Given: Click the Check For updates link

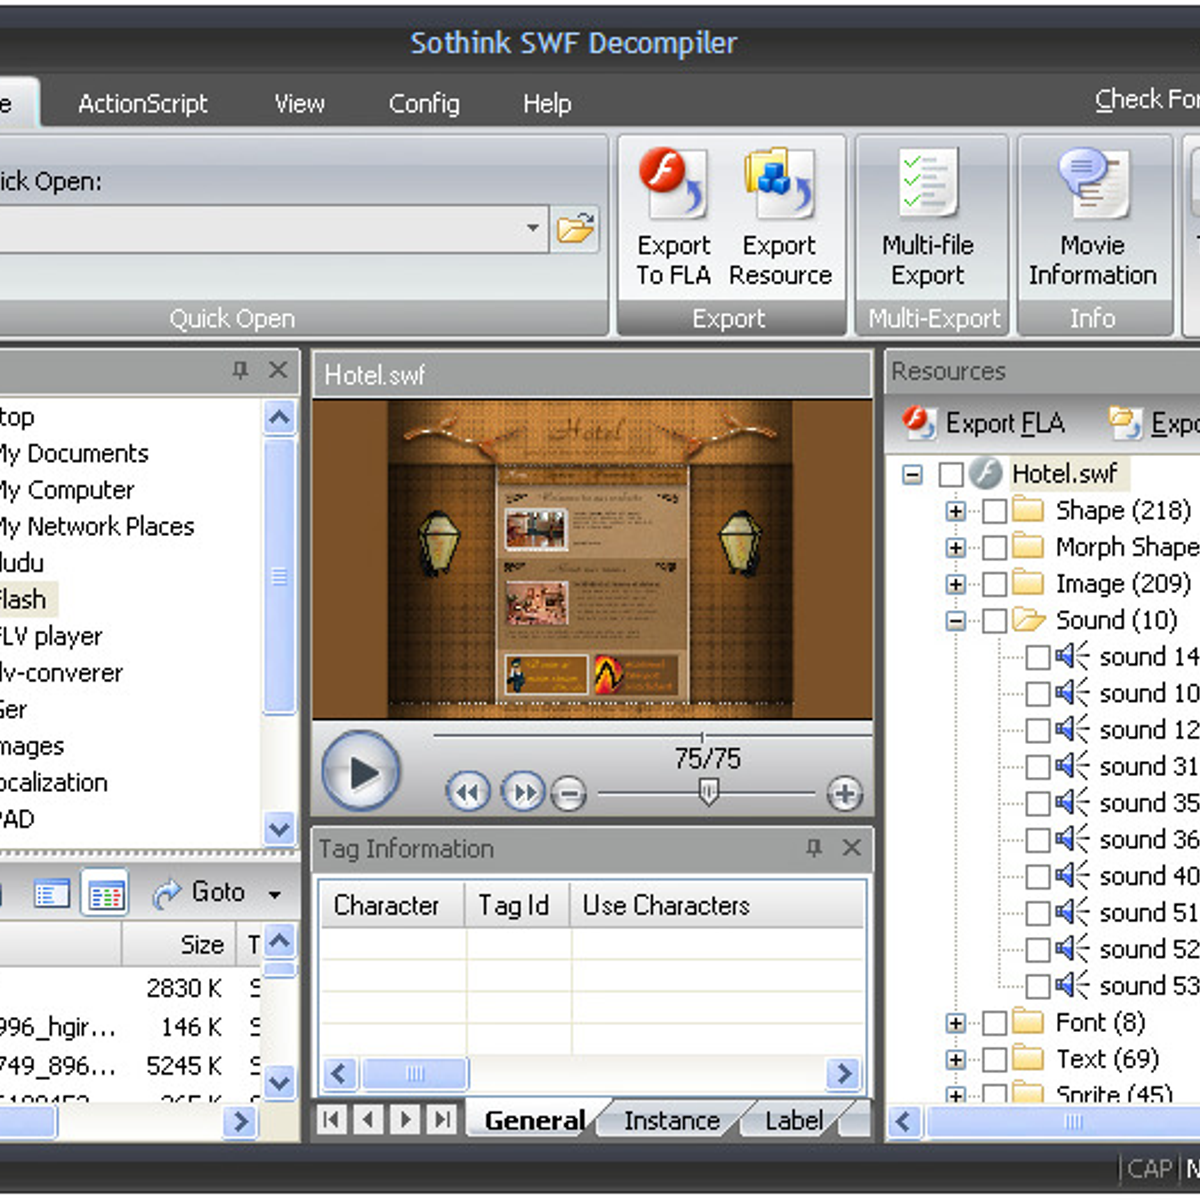Looking at the screenshot, I should (x=1147, y=99).
